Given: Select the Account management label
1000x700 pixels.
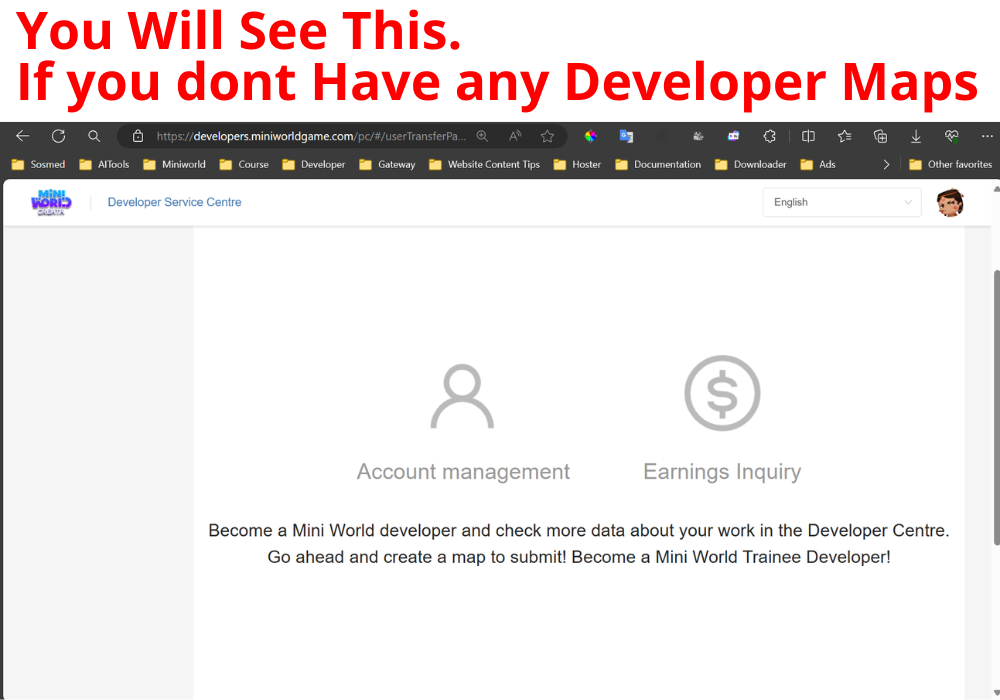Looking at the screenshot, I should point(463,472).
